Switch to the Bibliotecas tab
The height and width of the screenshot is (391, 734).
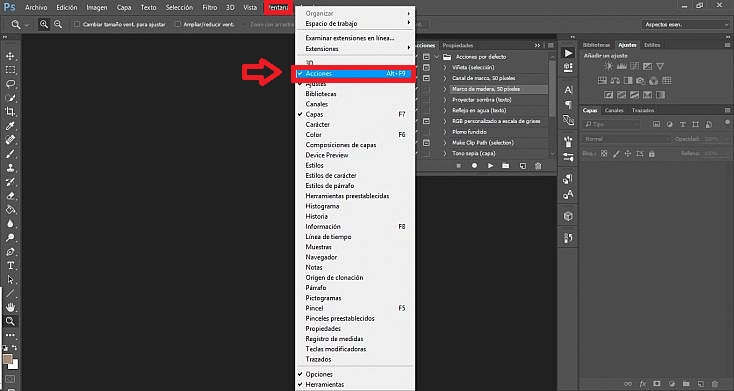click(x=596, y=45)
